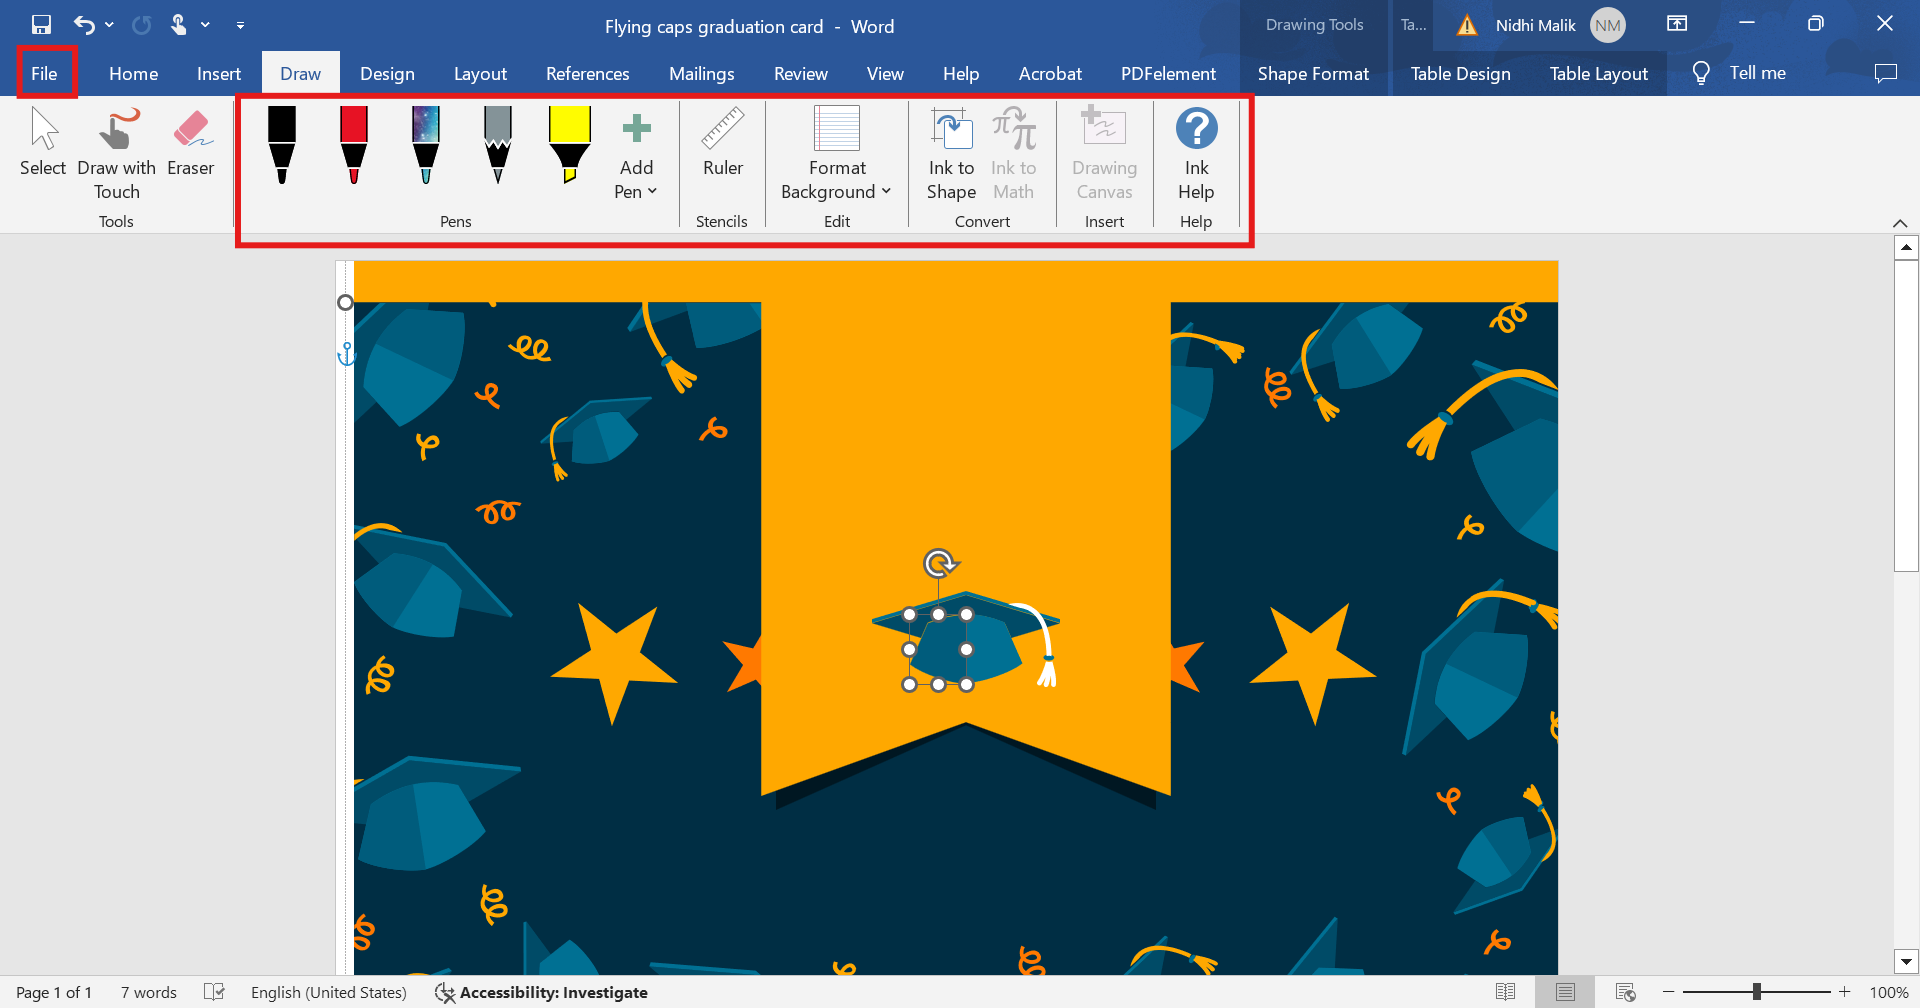Click the account warning triangle icon
This screenshot has height=1008, width=1920.
tap(1467, 26)
